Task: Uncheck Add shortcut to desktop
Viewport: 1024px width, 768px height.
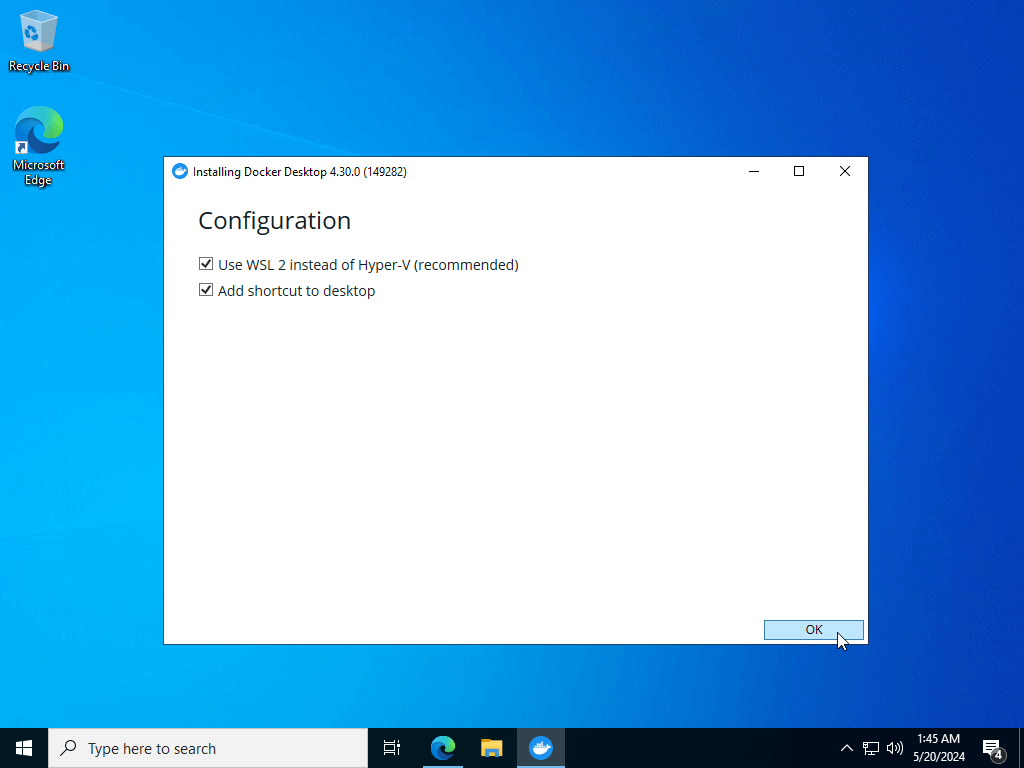Action: click(x=206, y=290)
